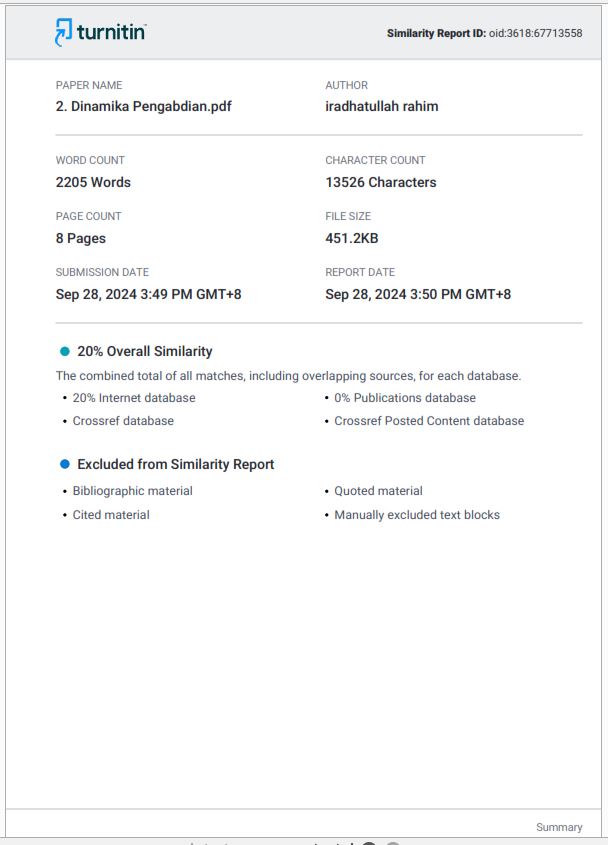This screenshot has height=845, width=608.
Task: Click the 2205 Words count value
Action: [93, 182]
